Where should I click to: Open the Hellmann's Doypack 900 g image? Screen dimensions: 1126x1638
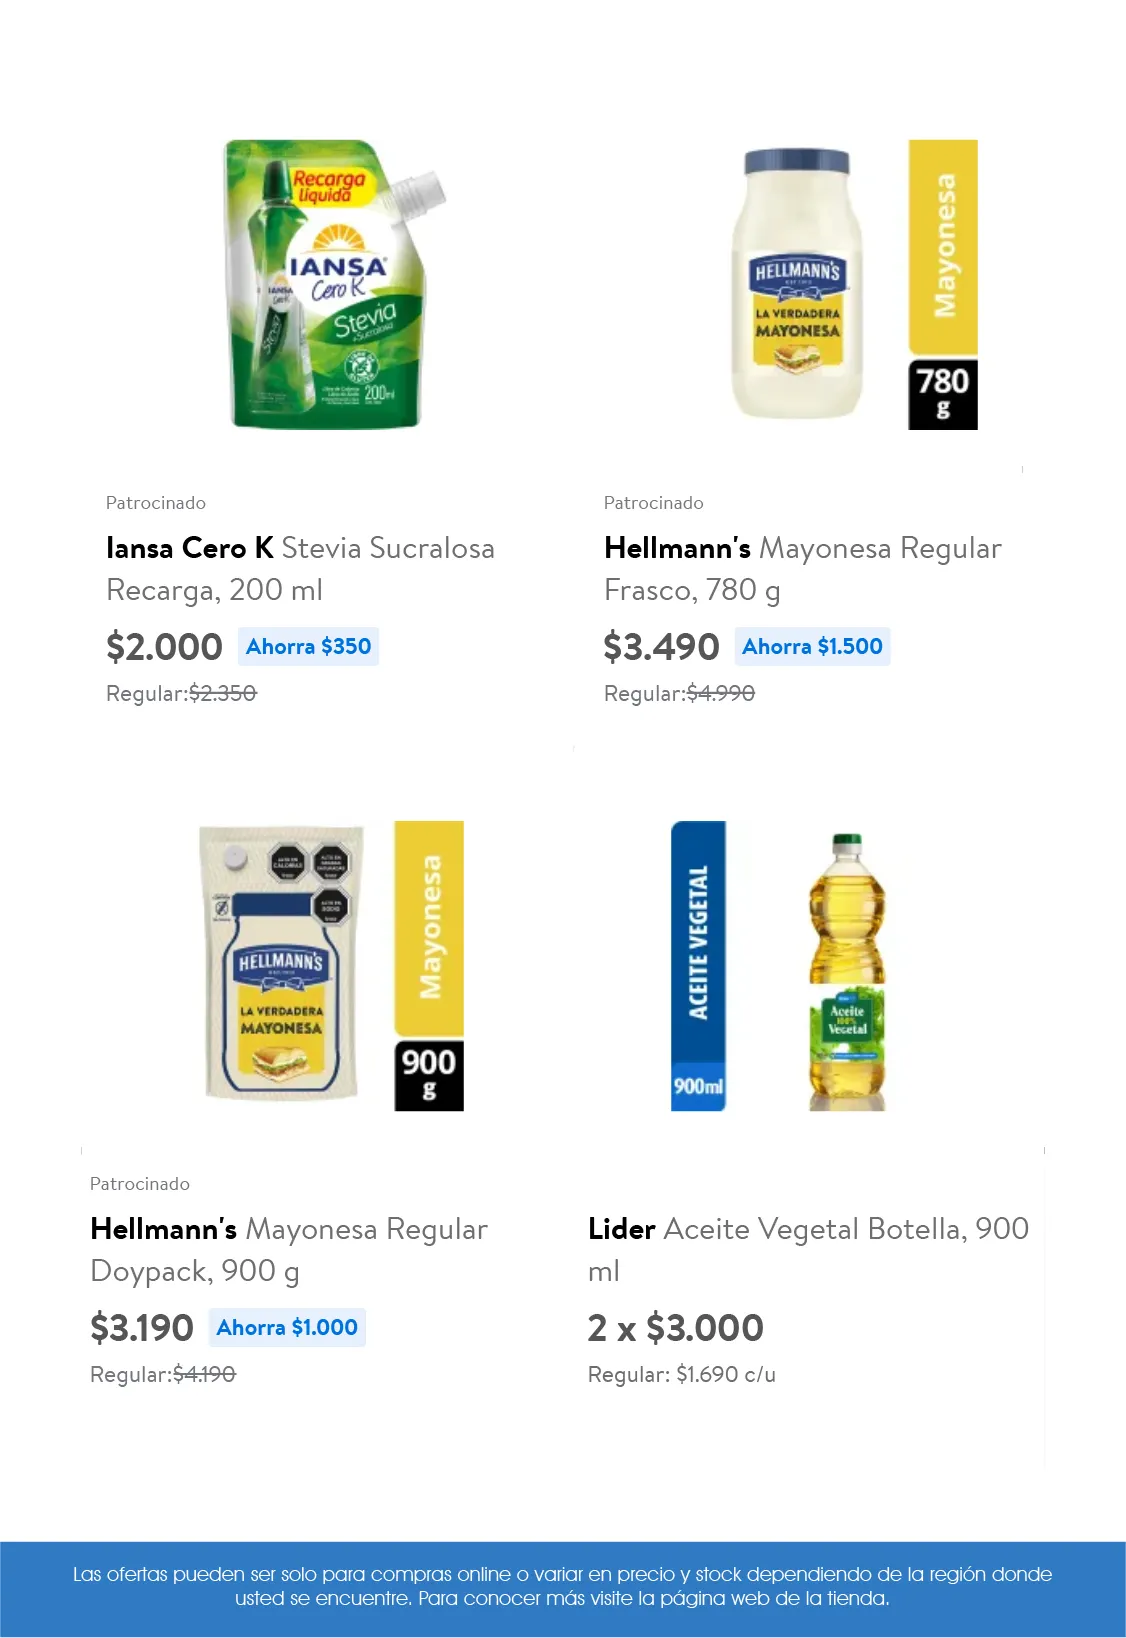(281, 965)
